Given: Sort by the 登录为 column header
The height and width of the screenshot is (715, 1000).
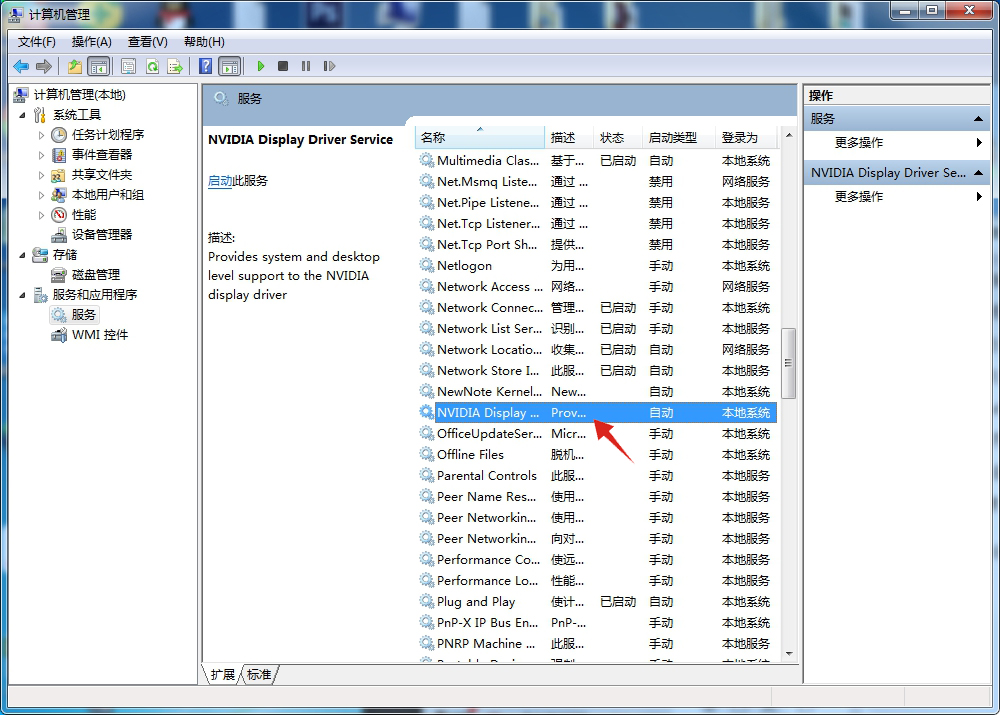Looking at the screenshot, I should pyautogui.click(x=746, y=138).
